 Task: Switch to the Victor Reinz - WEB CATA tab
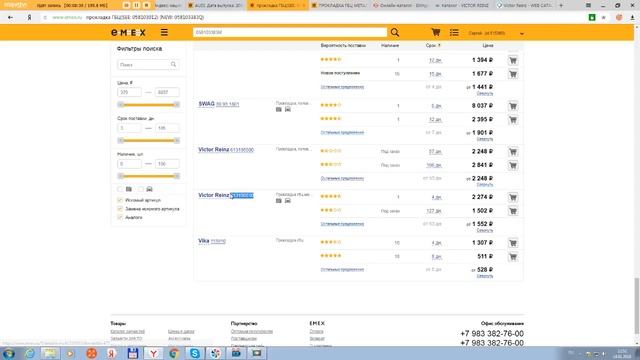pyautogui.click(x=524, y=6)
